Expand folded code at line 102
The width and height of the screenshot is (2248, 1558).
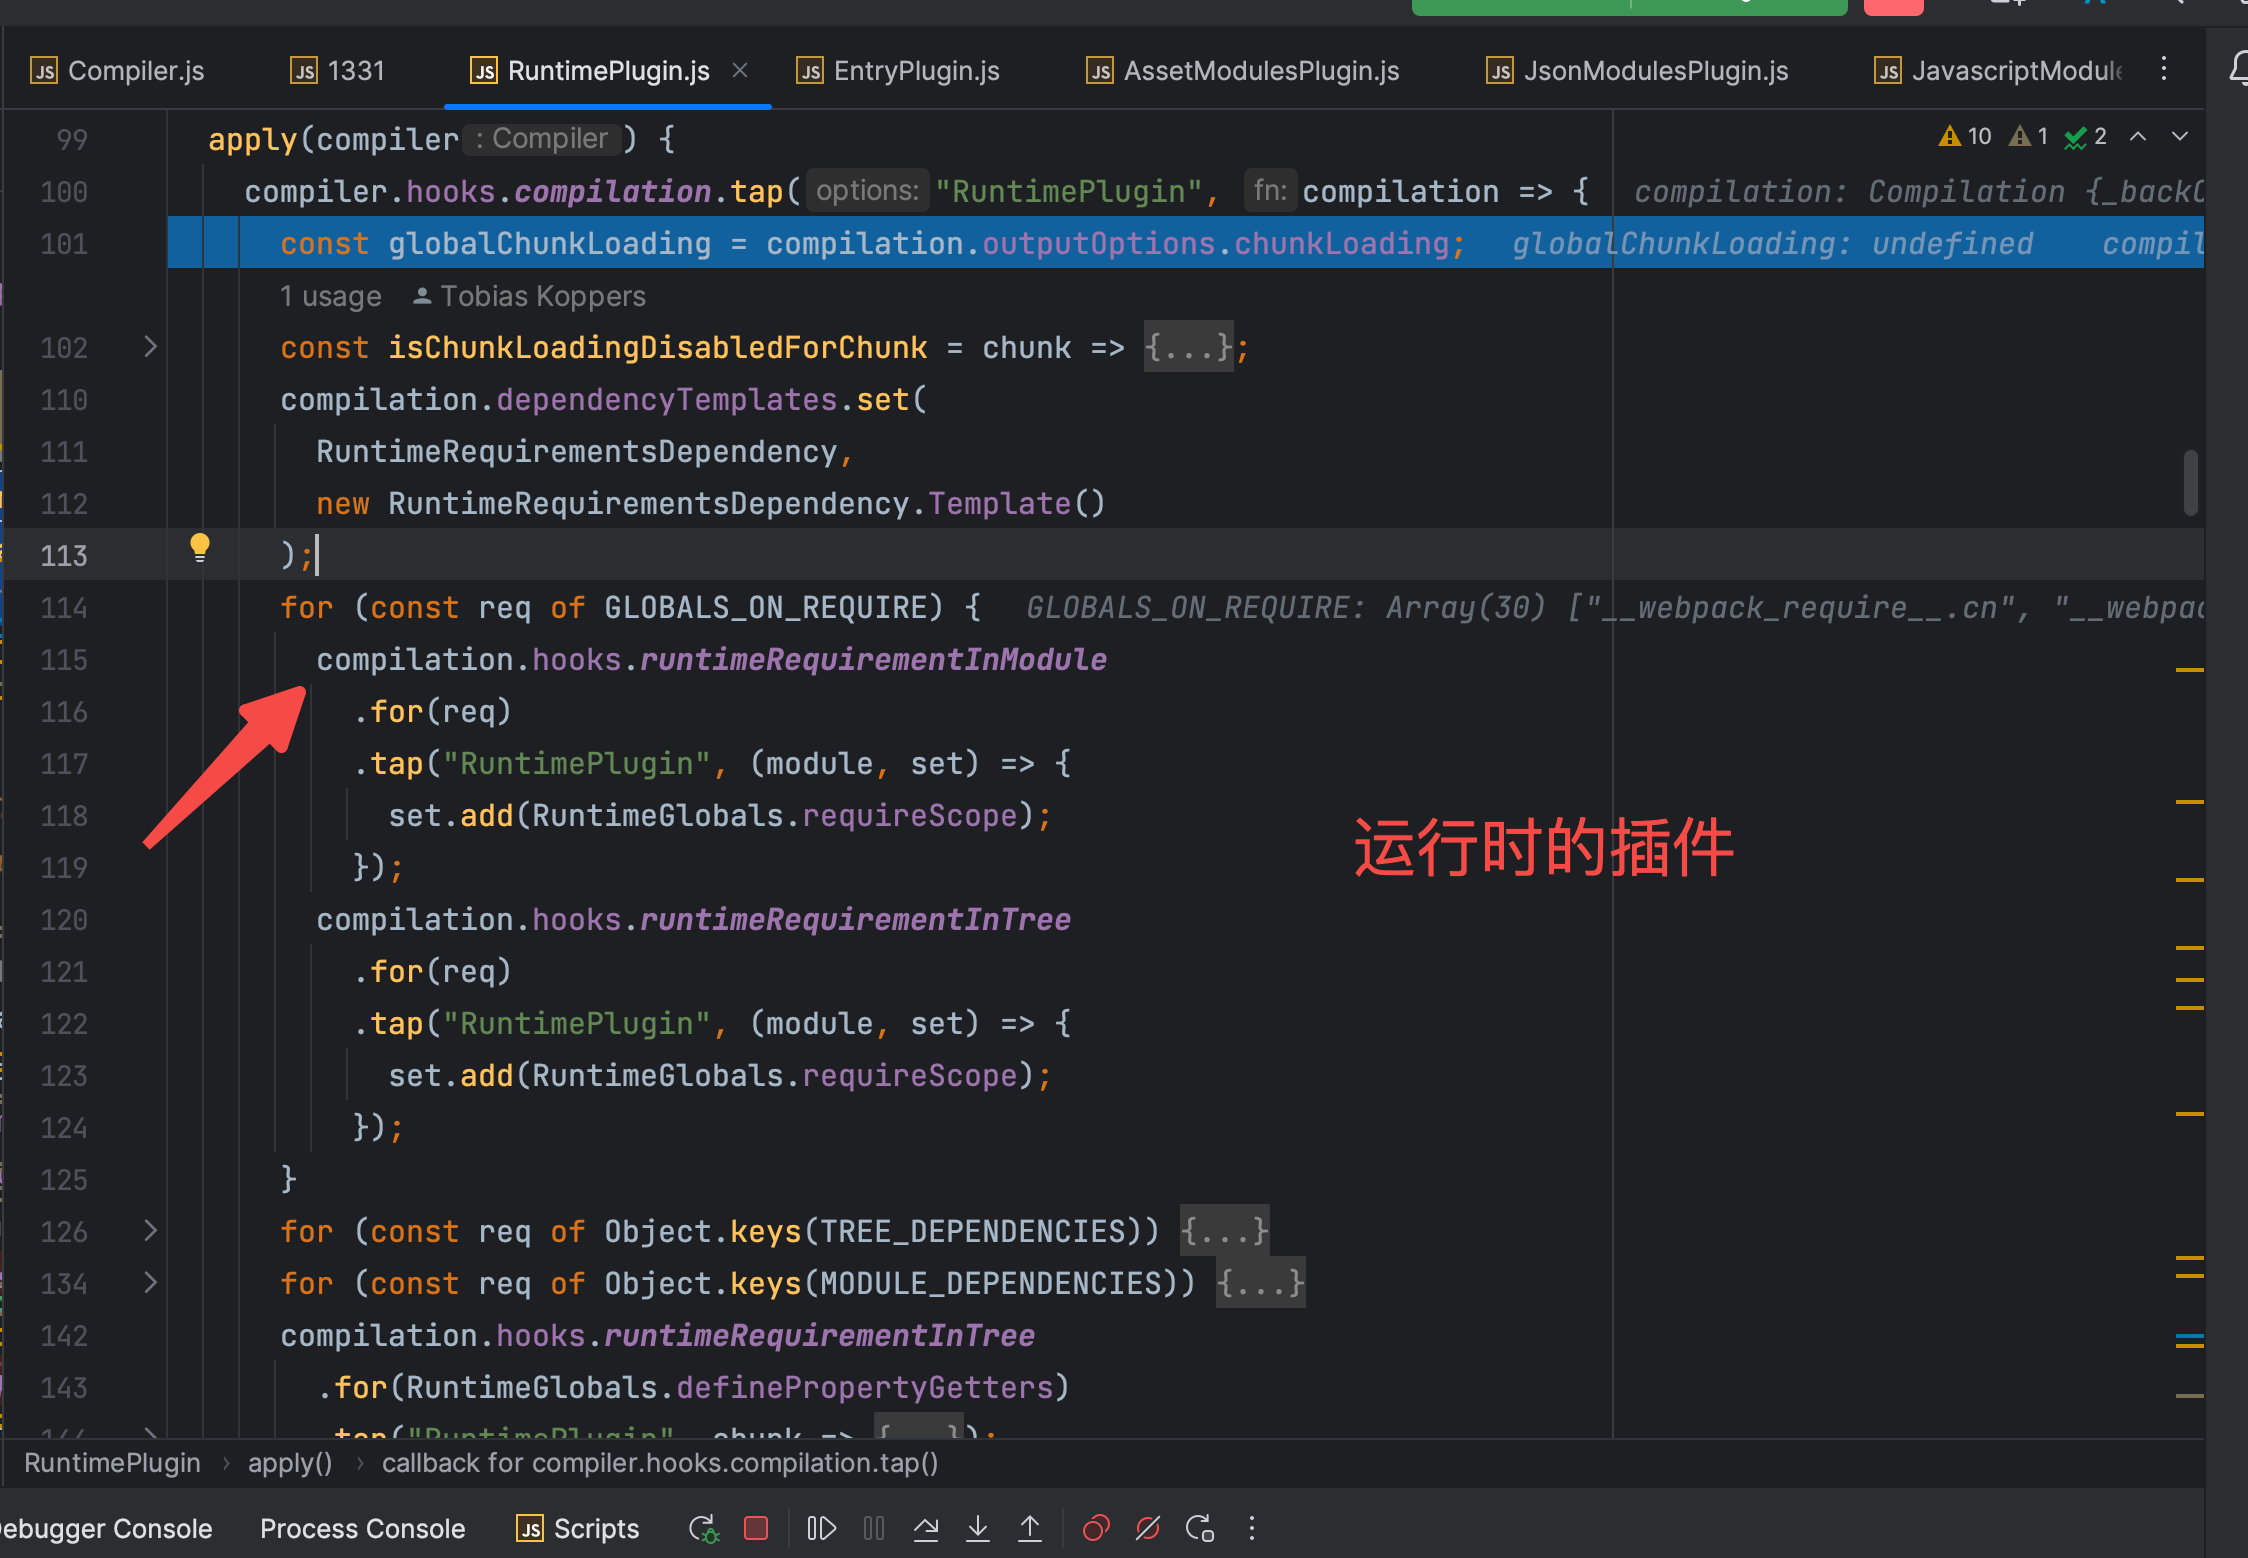150,347
